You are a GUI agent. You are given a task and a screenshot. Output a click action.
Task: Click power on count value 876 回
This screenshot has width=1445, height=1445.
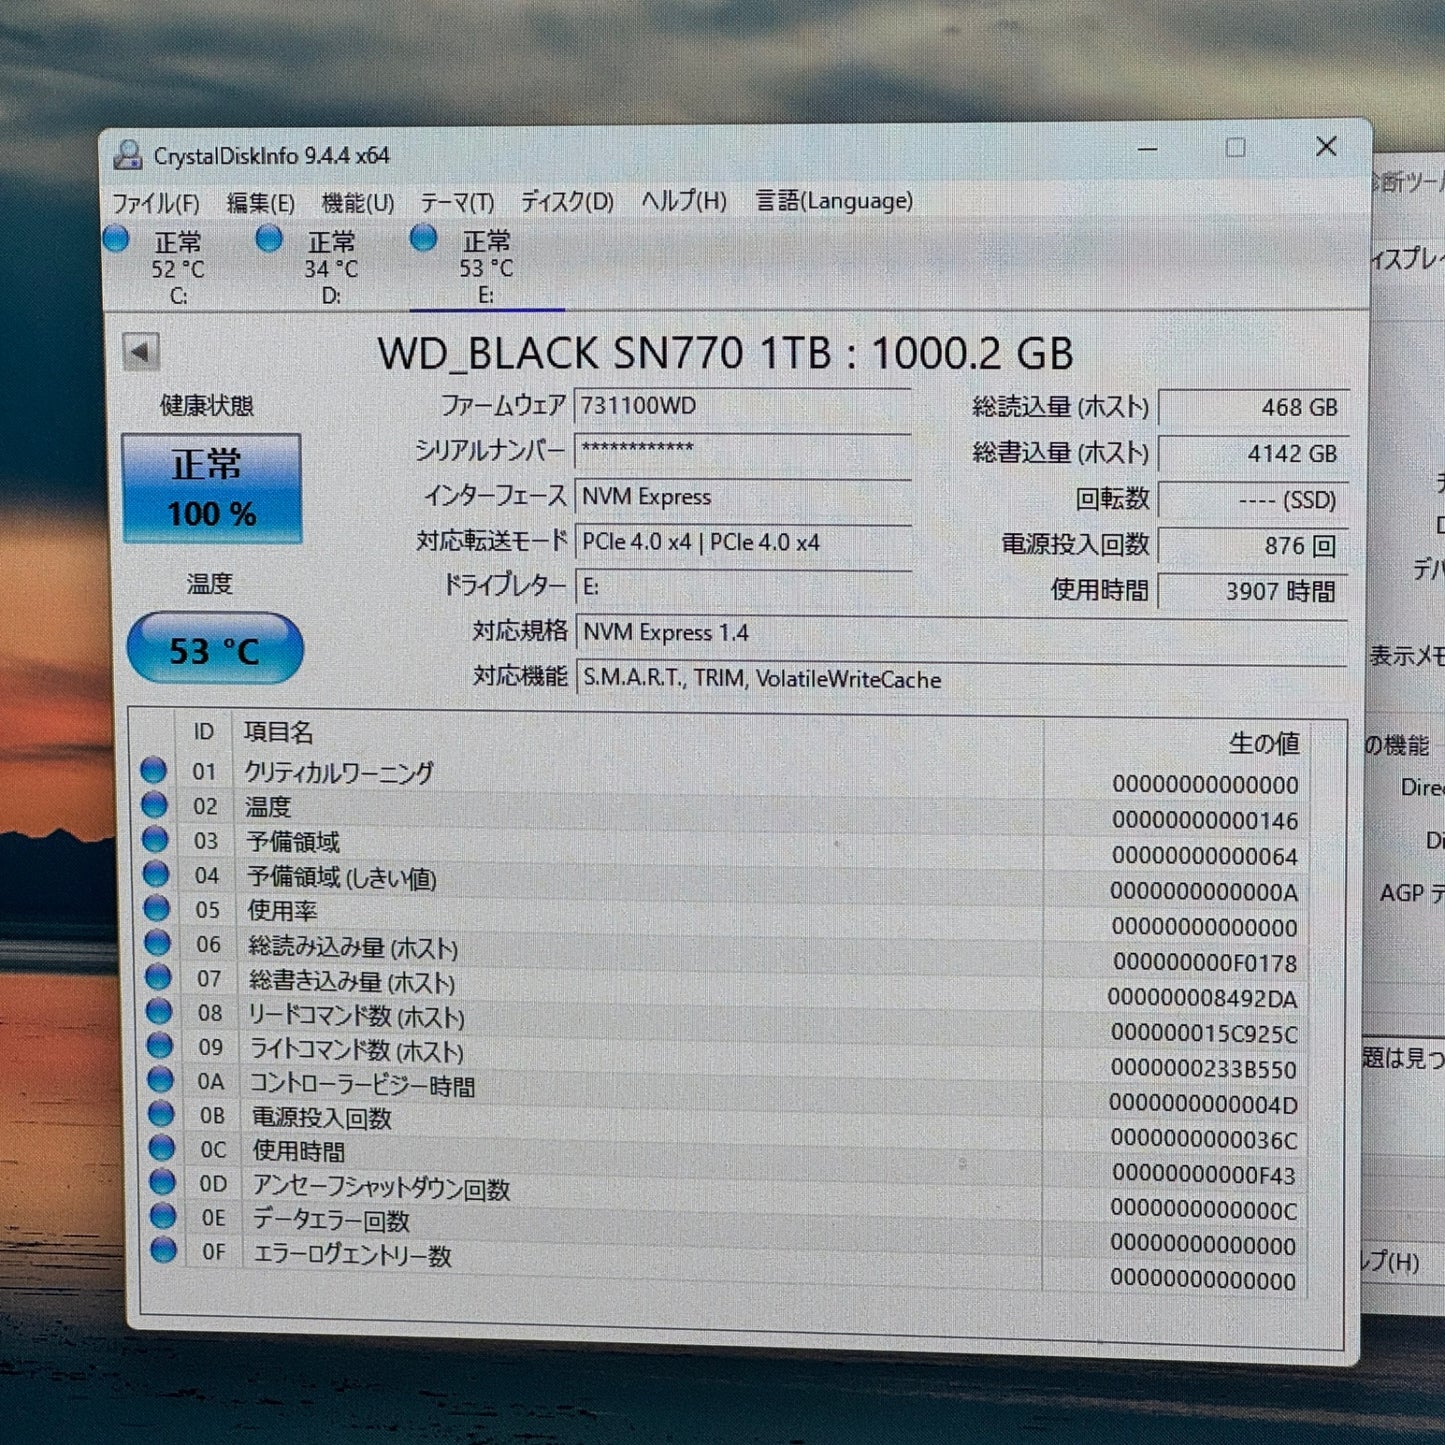point(1253,545)
